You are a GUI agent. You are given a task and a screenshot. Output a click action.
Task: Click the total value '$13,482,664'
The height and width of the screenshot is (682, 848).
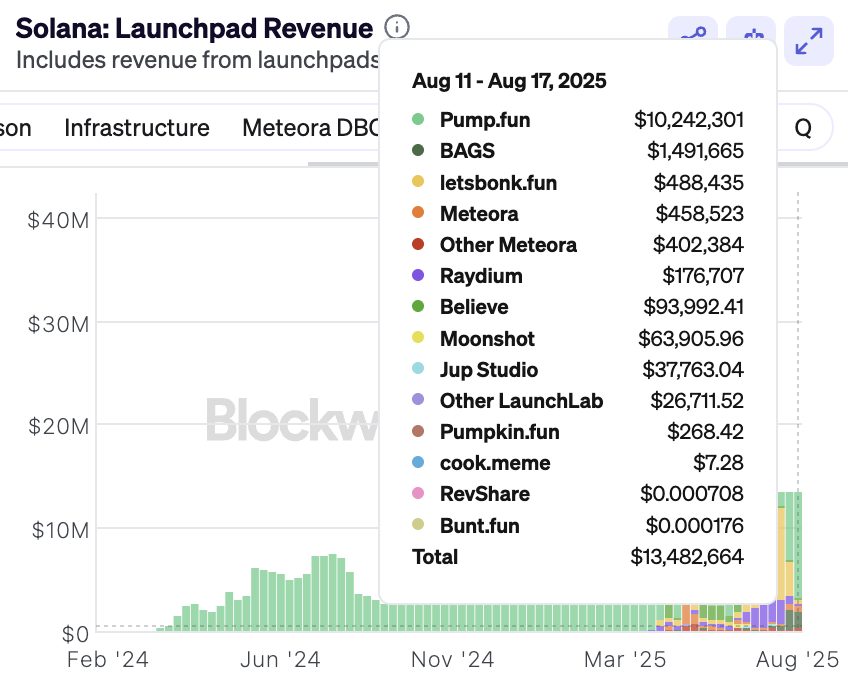(x=687, y=557)
